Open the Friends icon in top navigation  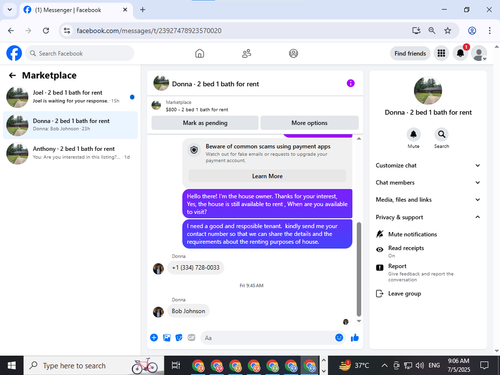click(x=246, y=53)
